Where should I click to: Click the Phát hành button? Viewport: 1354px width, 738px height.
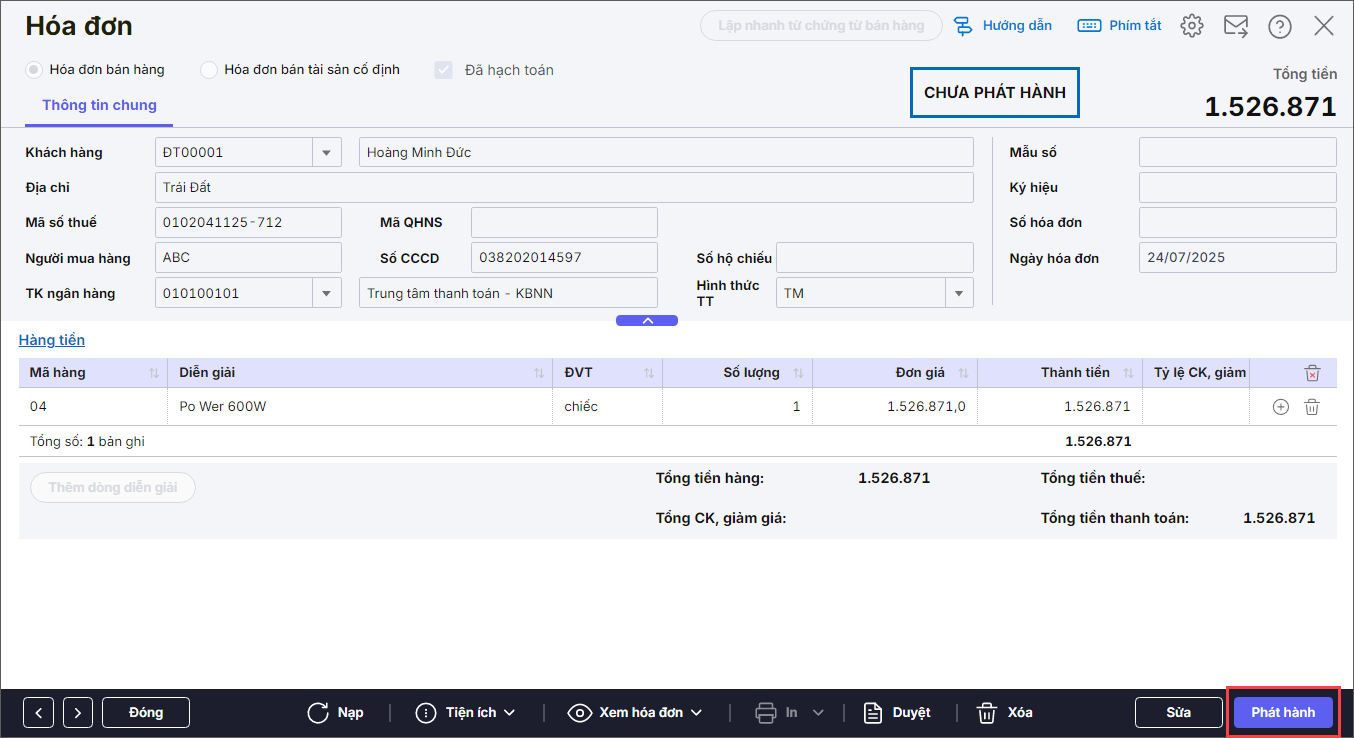(x=1283, y=712)
